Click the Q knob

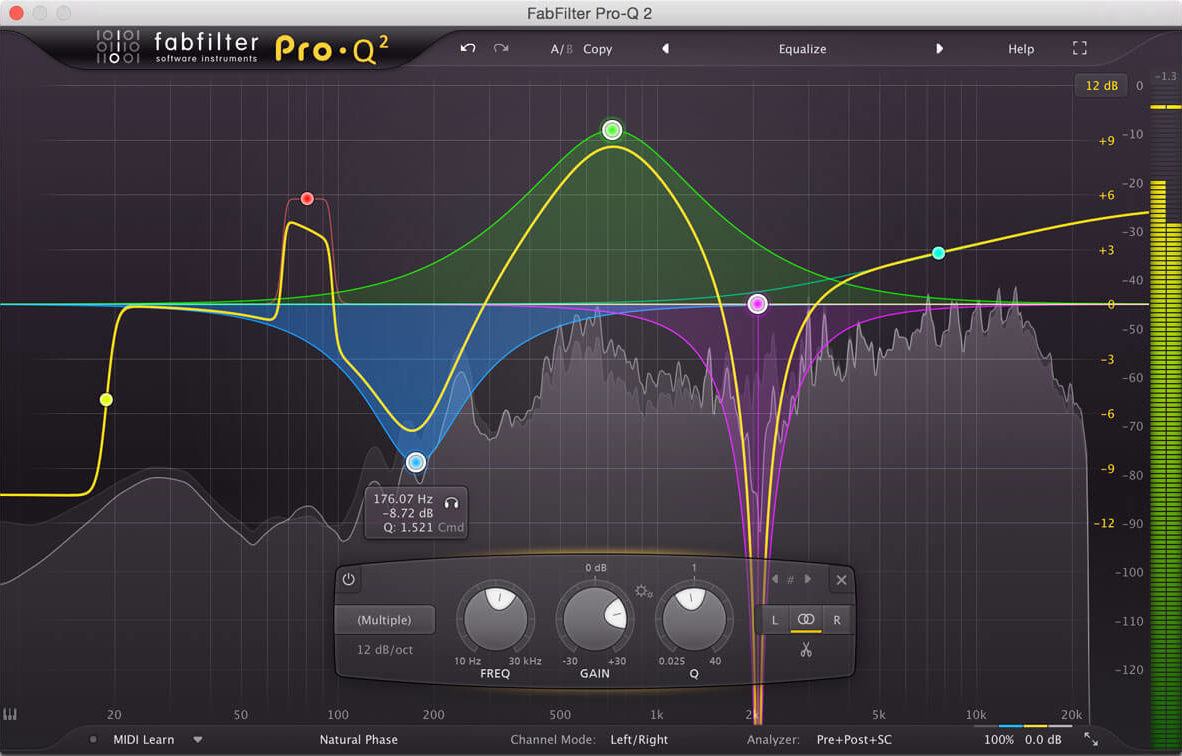(x=694, y=617)
